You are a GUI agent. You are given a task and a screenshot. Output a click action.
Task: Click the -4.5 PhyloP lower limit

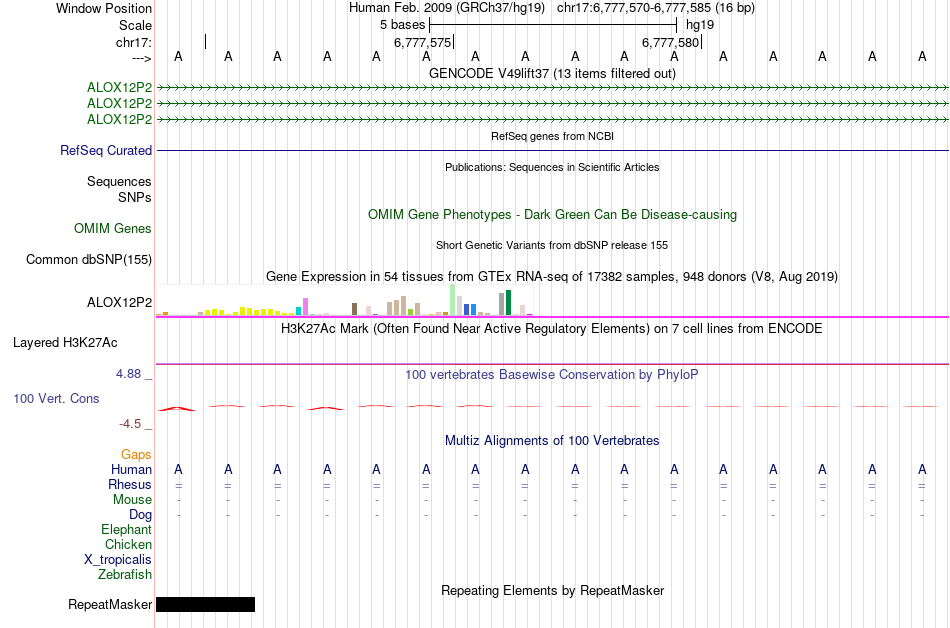(x=130, y=424)
